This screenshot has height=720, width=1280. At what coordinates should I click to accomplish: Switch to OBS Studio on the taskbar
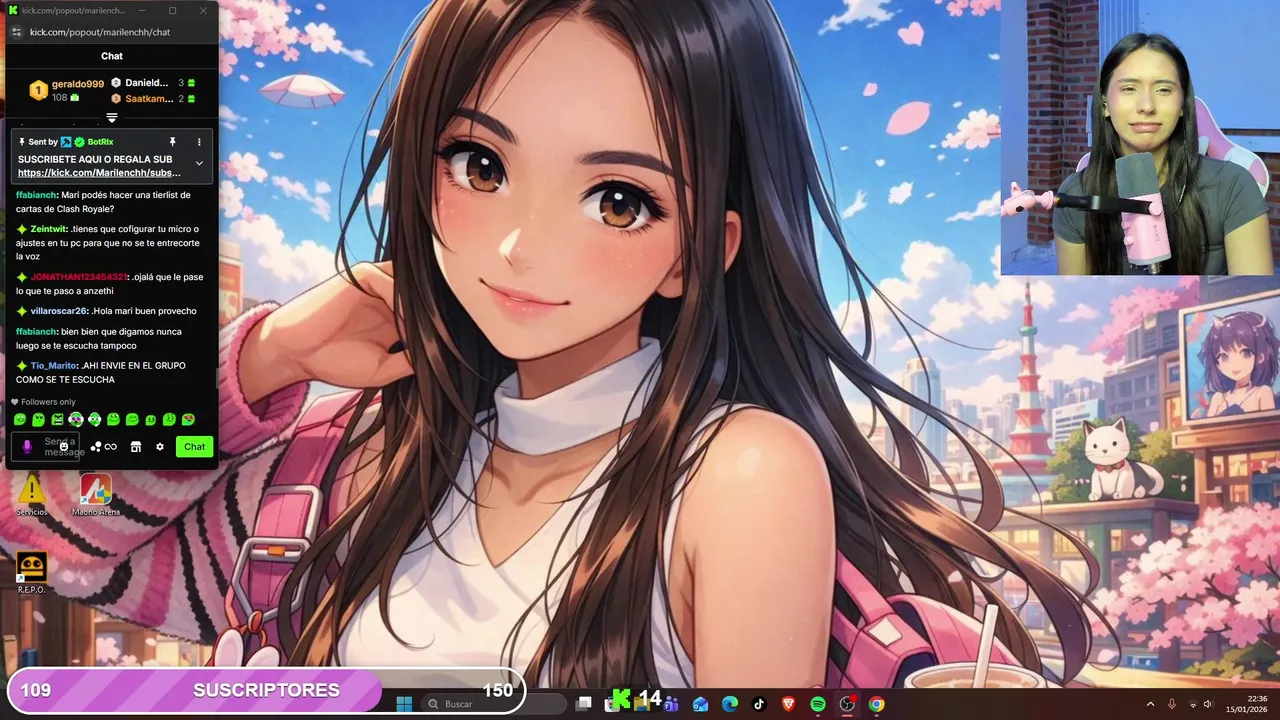847,704
